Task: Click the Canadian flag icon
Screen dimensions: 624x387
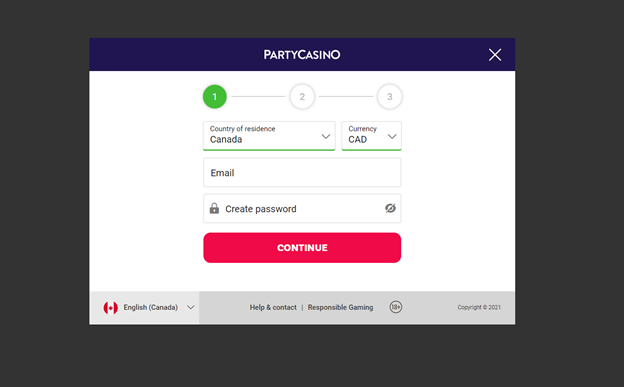Action: tap(111, 307)
